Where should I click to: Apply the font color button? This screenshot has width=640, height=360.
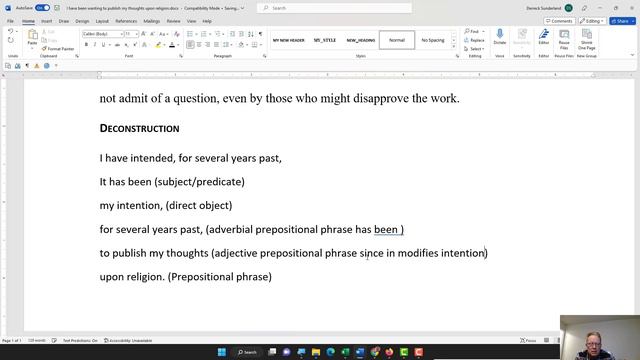(x=172, y=44)
